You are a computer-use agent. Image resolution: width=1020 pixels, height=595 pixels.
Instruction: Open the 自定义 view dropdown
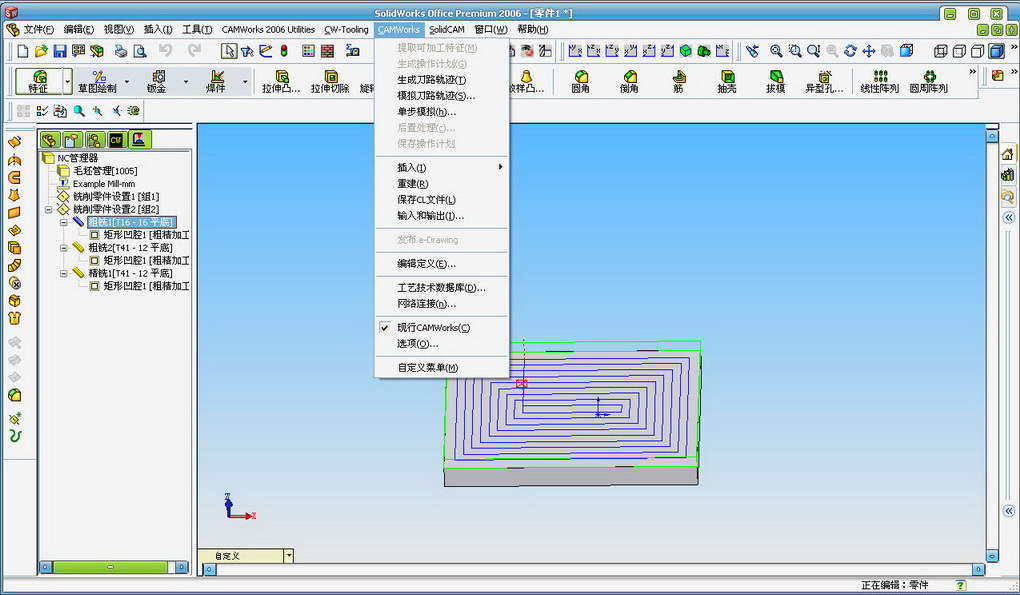tap(289, 556)
